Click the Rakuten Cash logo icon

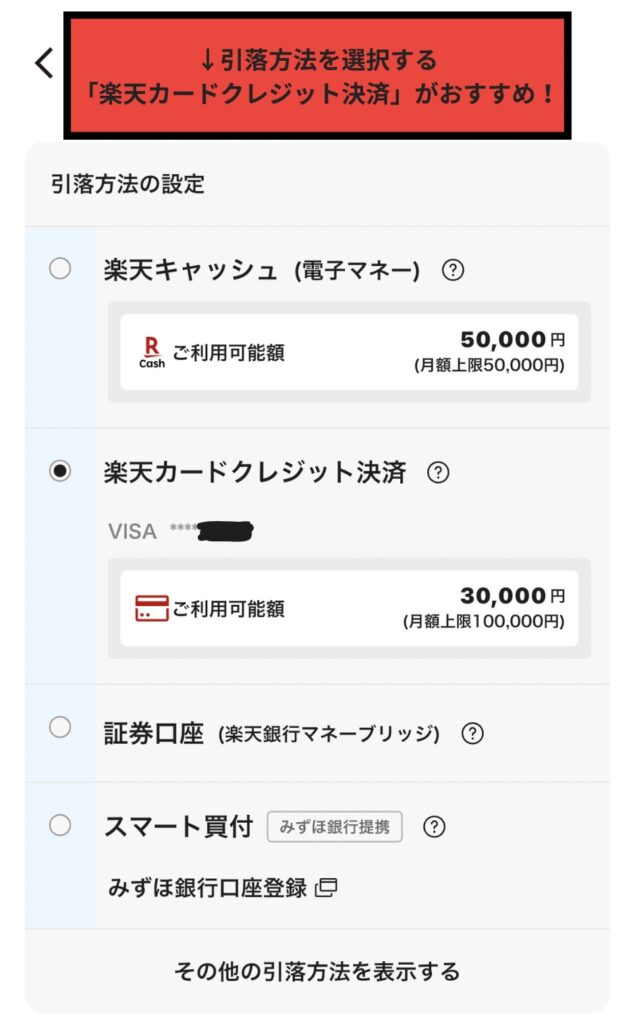(x=152, y=353)
